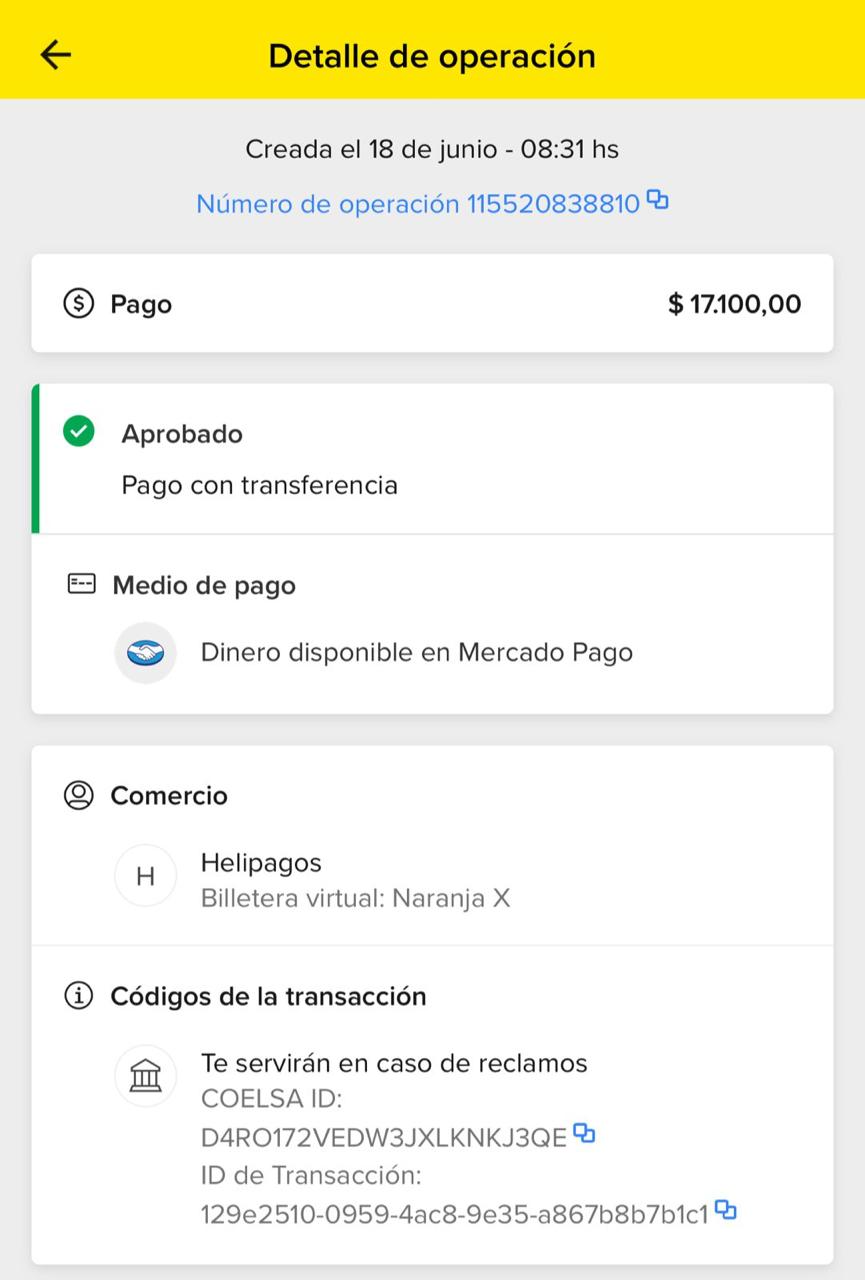Tap the Mercado Pago handshake logo
Viewport: 865px width, 1280px height.
[145, 653]
